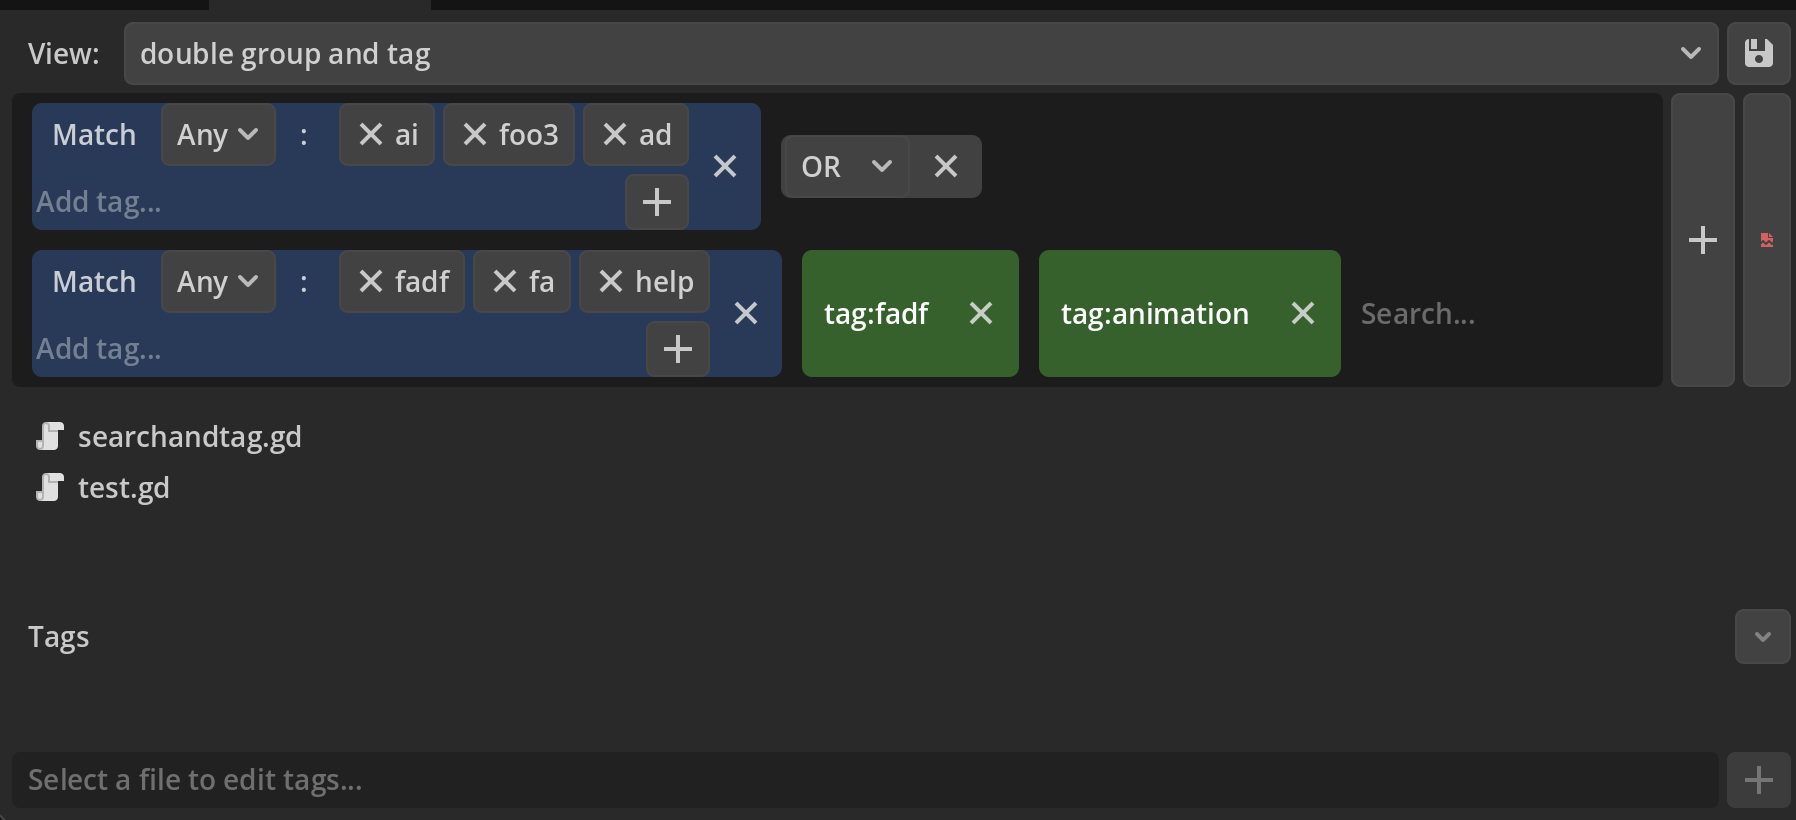Remove the 'foo3' tag from first group
The image size is (1796, 820).
475,135
